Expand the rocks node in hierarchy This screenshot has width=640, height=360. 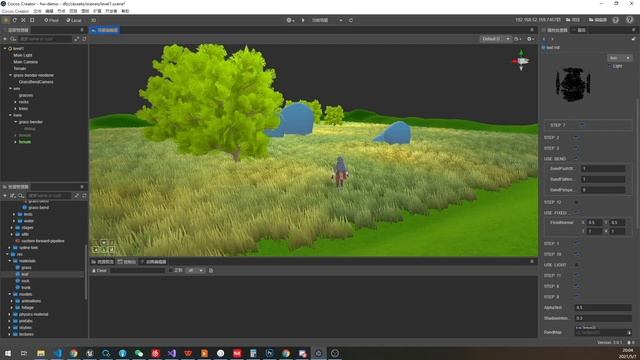click(16, 102)
